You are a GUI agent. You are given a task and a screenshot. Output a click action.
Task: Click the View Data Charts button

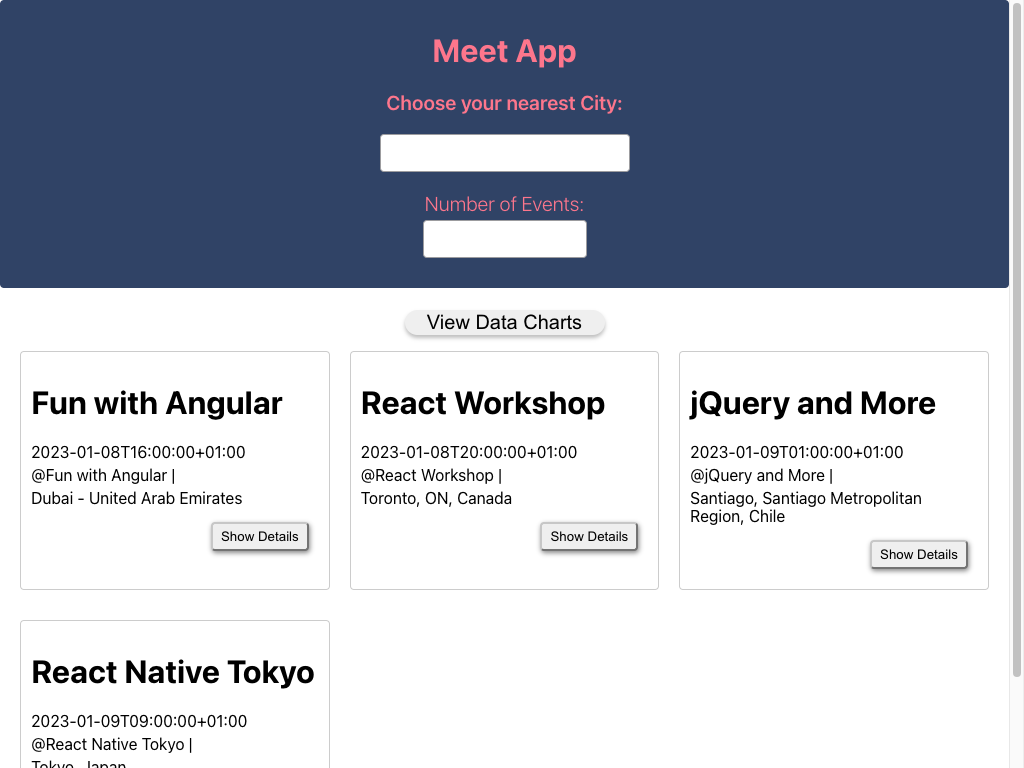pyautogui.click(x=504, y=322)
